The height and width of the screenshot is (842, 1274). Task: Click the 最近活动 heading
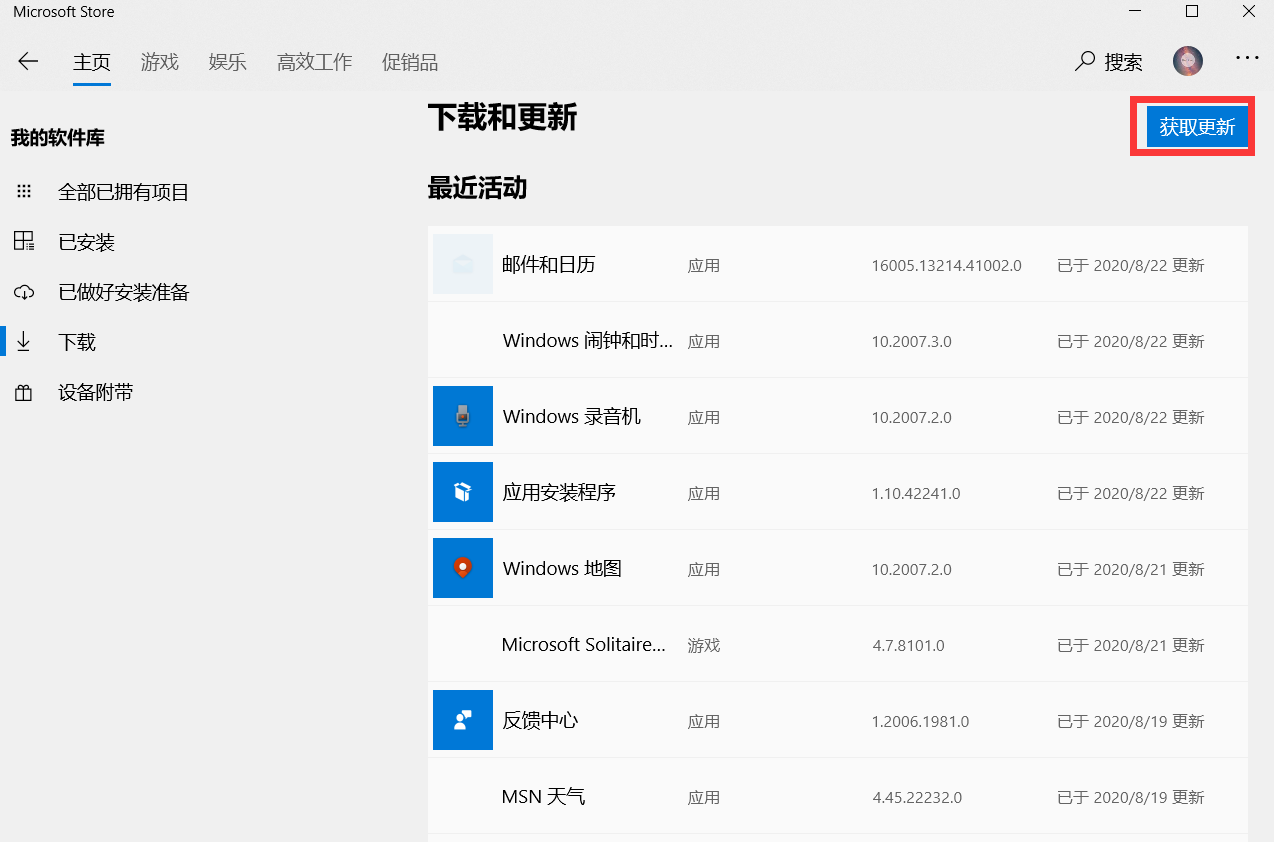click(477, 188)
